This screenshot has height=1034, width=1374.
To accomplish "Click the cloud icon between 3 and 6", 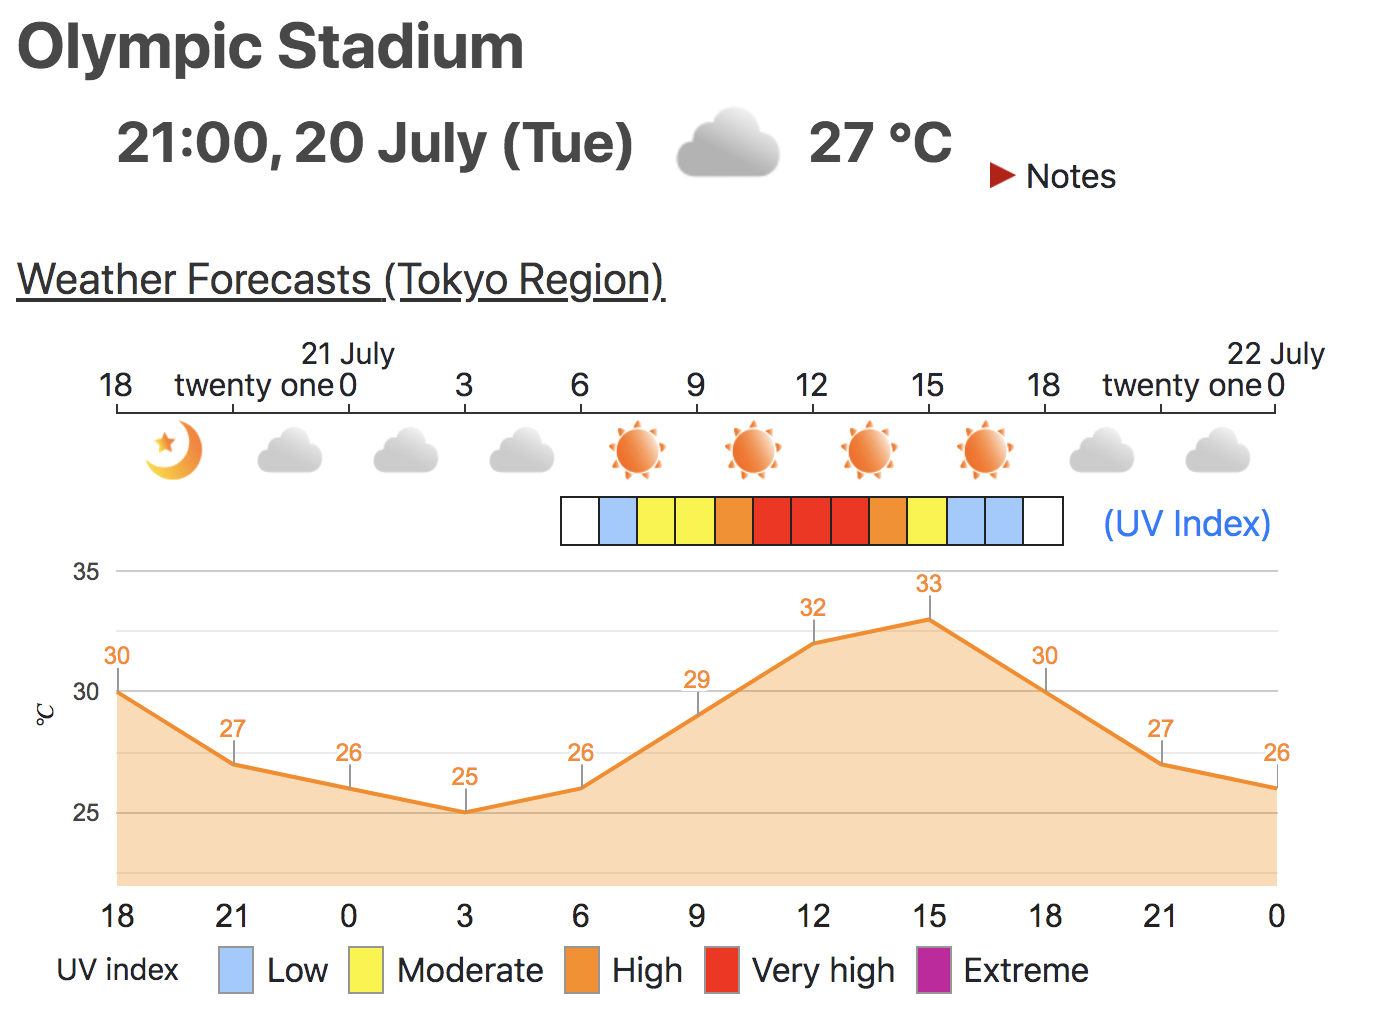I will pyautogui.click(x=521, y=451).
